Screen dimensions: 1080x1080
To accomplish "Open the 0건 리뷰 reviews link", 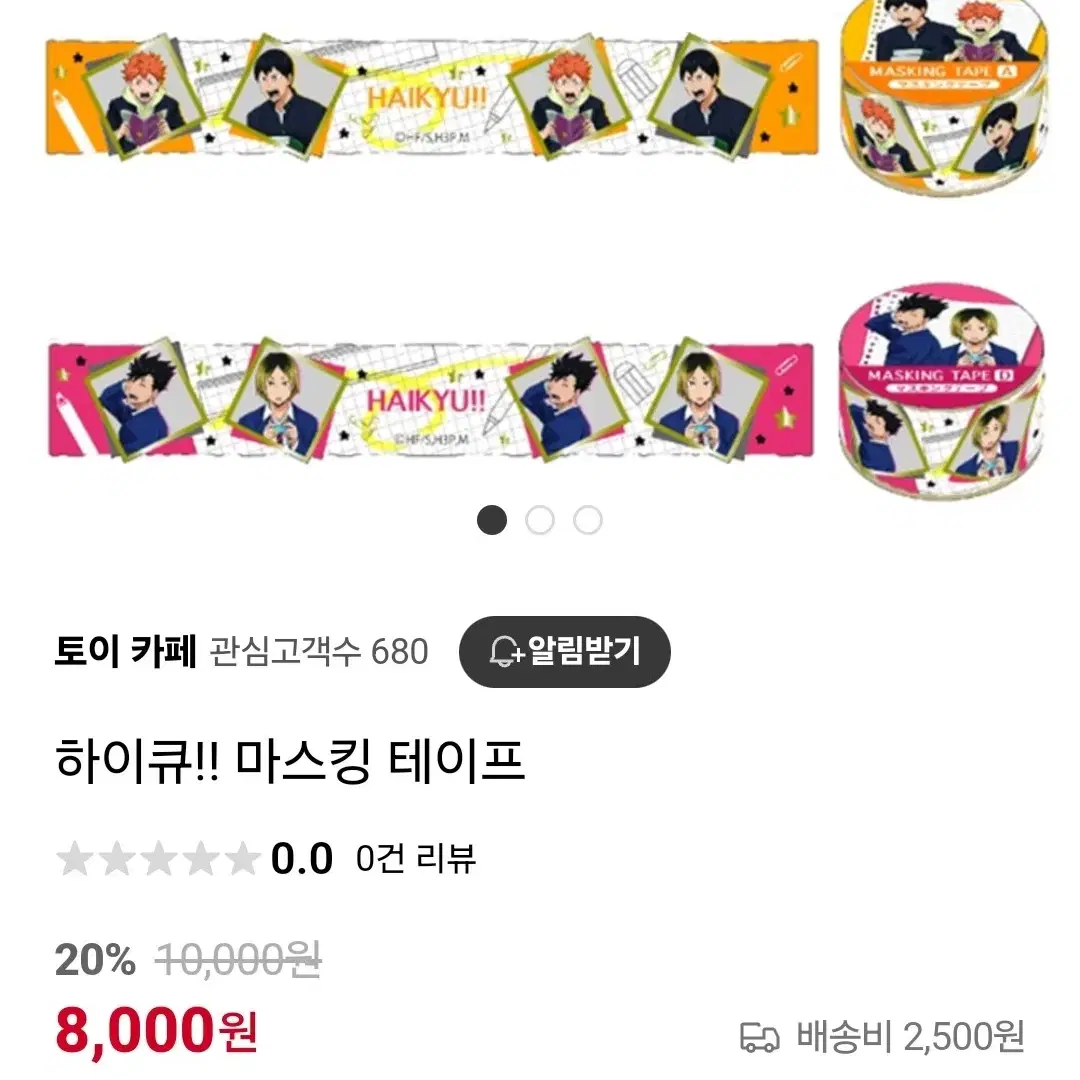I will click(x=415, y=859).
